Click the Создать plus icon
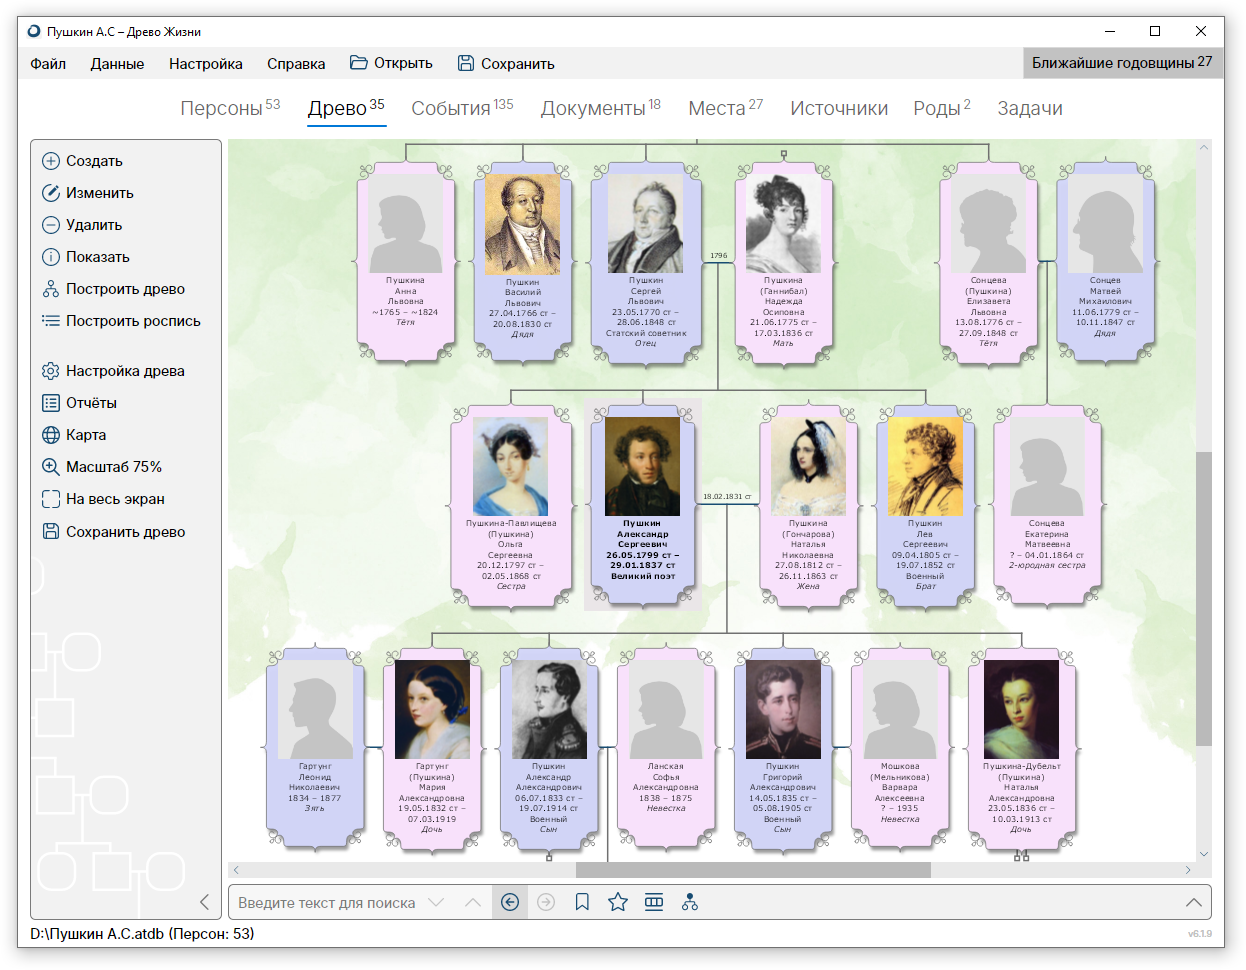Viewport: 1246px width, 970px height. (51, 161)
